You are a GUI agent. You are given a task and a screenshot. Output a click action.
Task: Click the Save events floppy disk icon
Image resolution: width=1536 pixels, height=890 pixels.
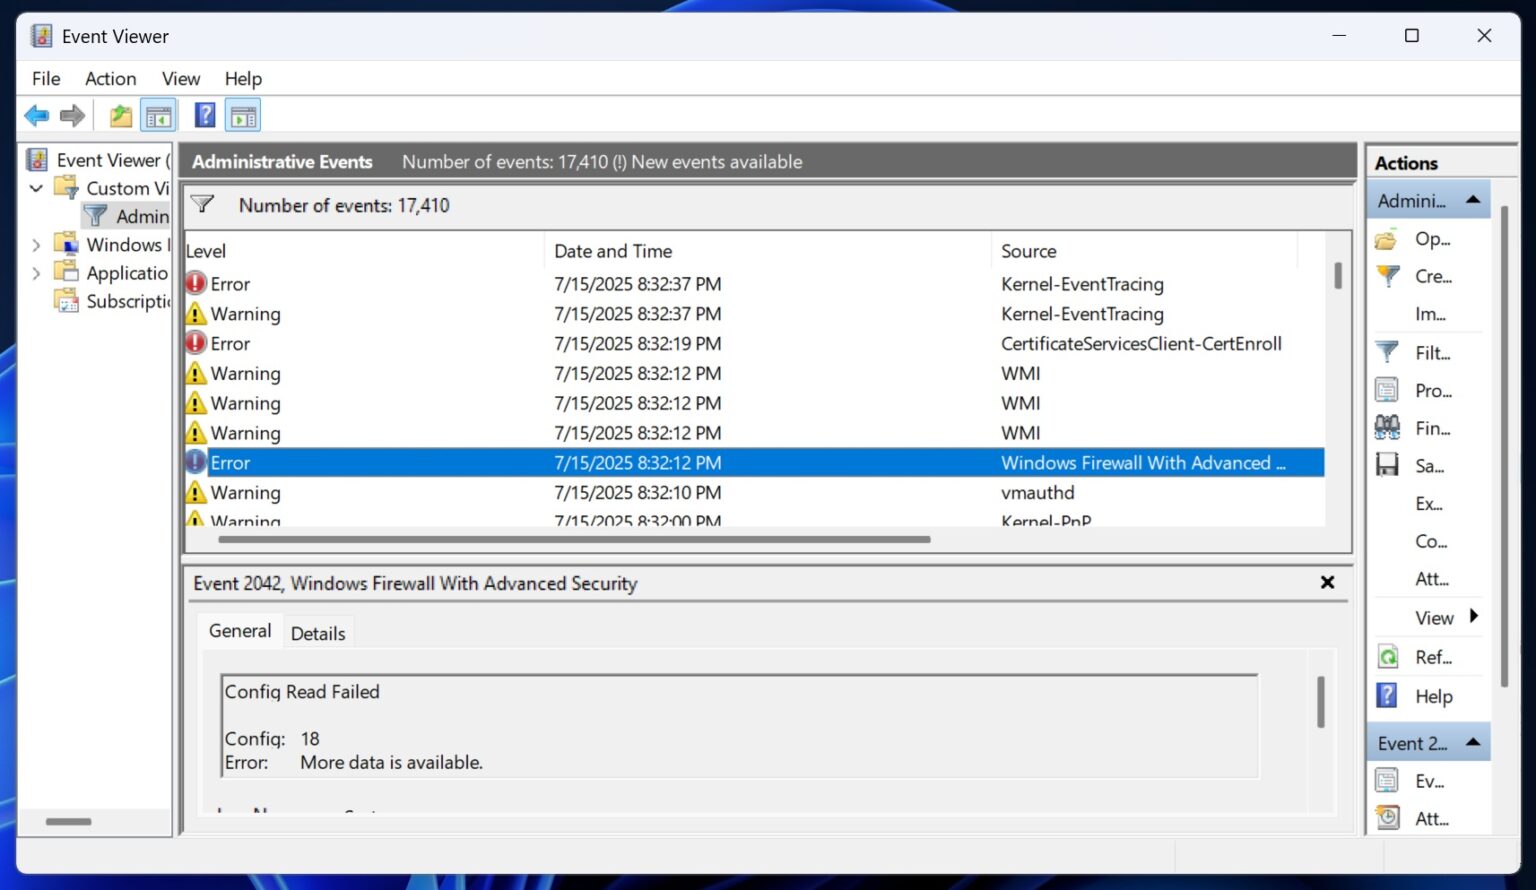pos(1387,465)
